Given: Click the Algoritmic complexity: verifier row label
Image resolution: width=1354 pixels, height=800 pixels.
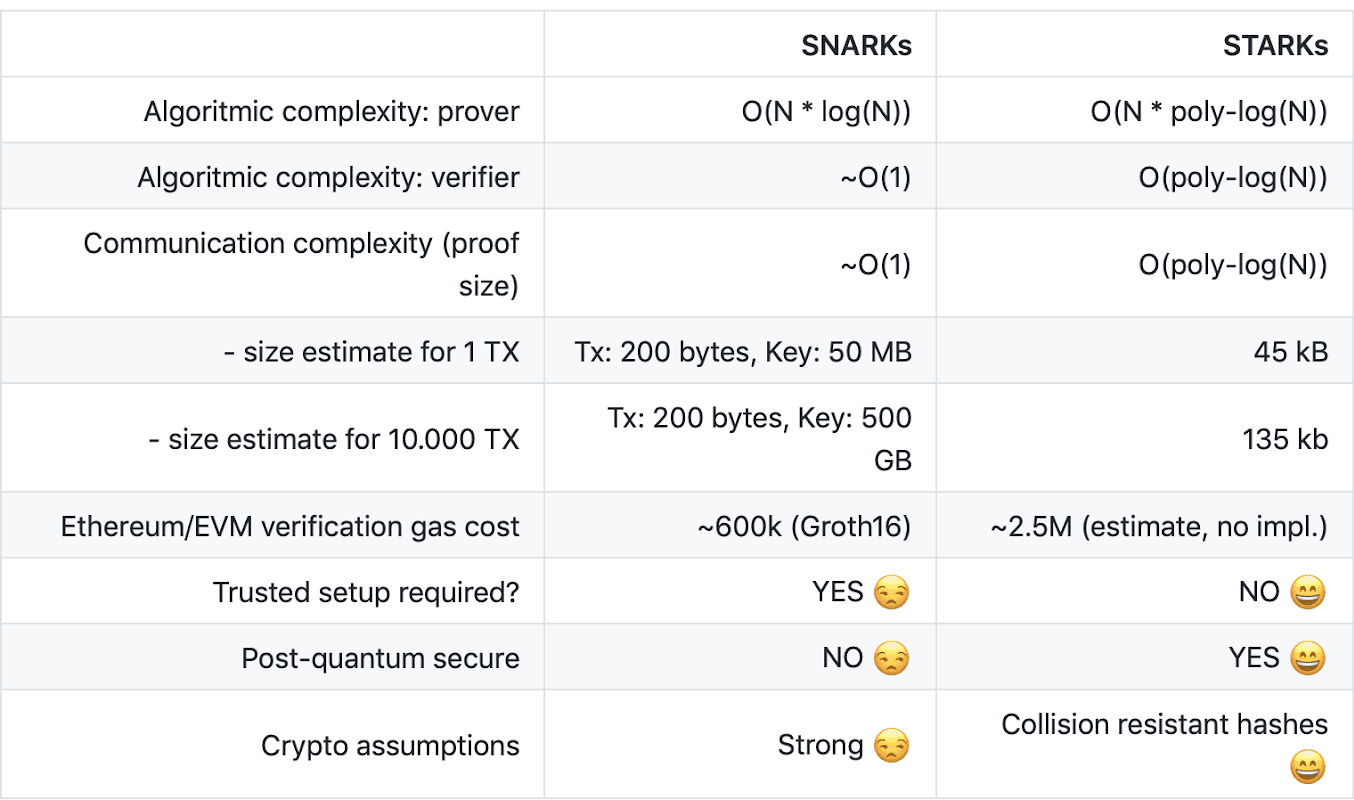Looking at the screenshot, I should [329, 177].
